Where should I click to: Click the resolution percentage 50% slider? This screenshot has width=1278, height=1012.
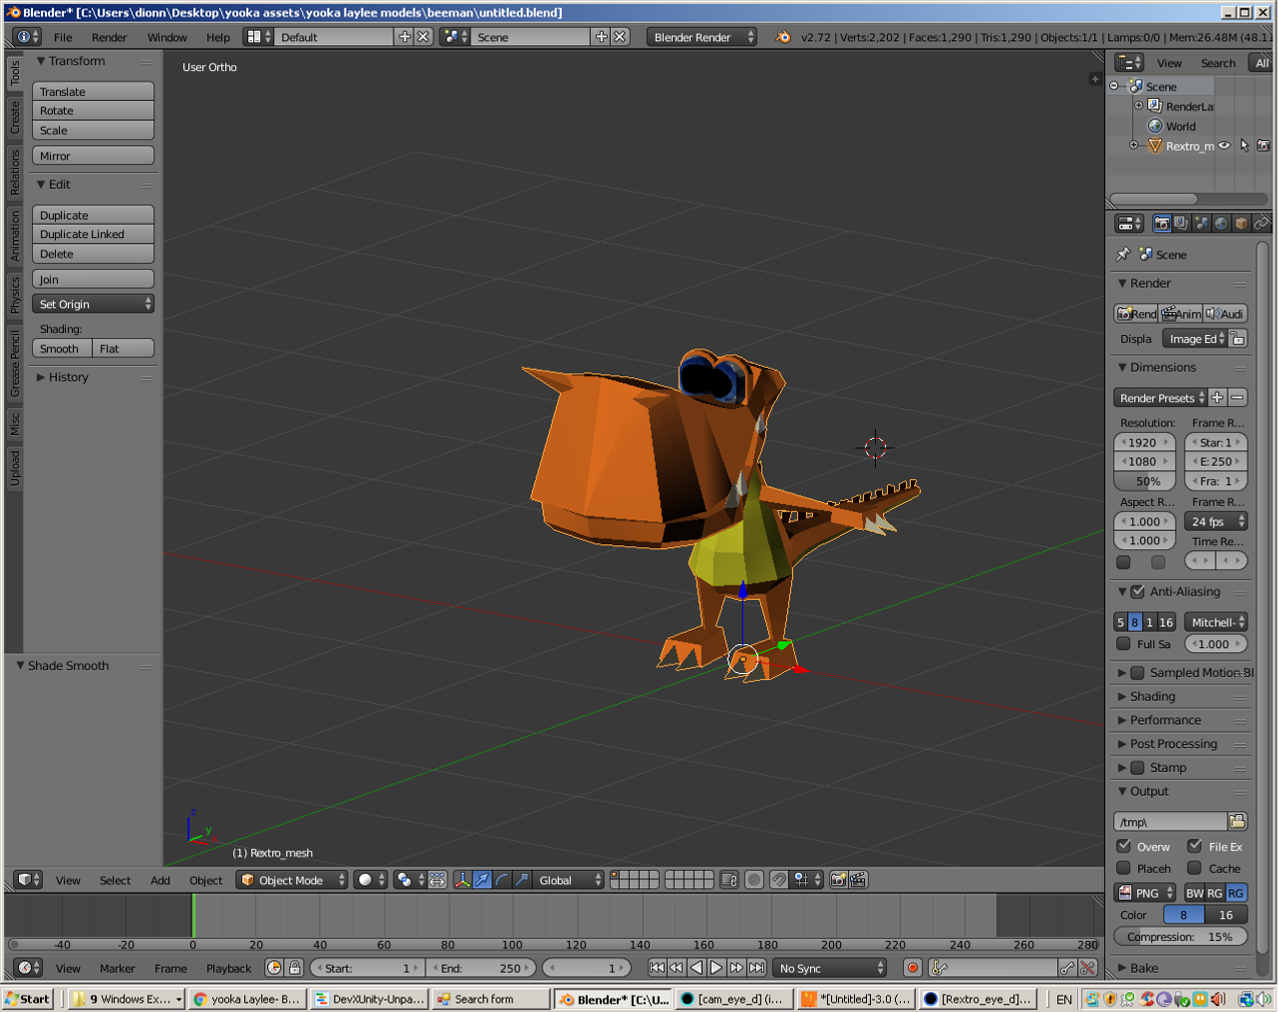pos(1146,481)
